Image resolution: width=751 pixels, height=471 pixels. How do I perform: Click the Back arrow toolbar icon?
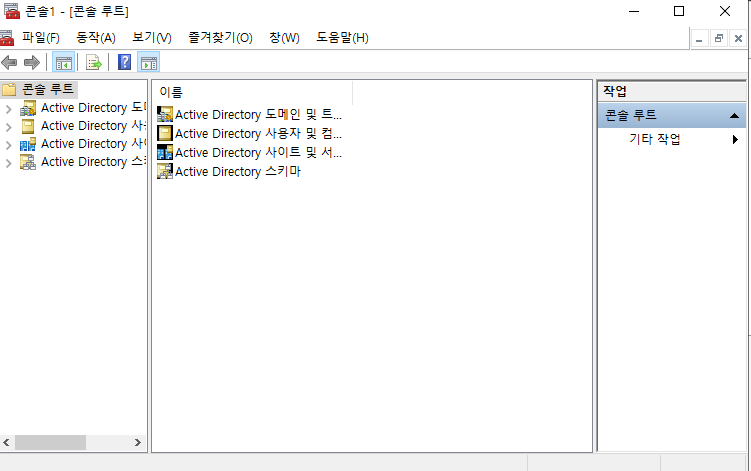pyautogui.click(x=10, y=62)
